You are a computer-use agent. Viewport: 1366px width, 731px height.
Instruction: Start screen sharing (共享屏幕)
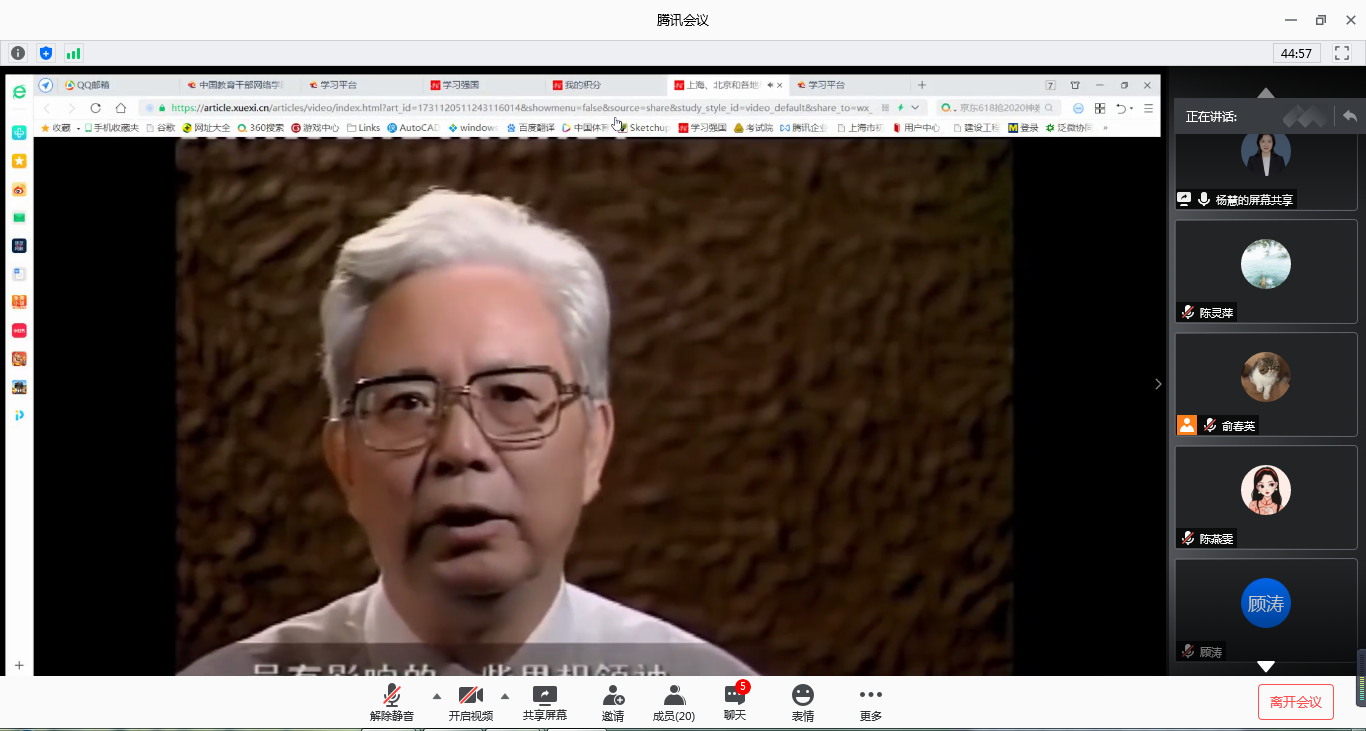click(544, 703)
